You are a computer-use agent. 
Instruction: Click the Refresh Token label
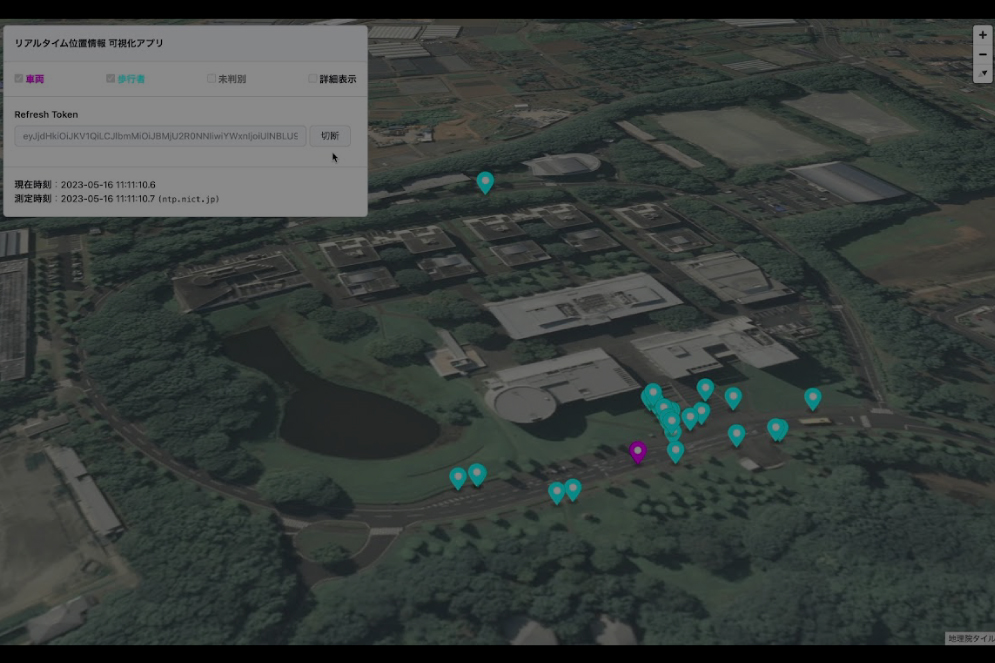[46, 114]
